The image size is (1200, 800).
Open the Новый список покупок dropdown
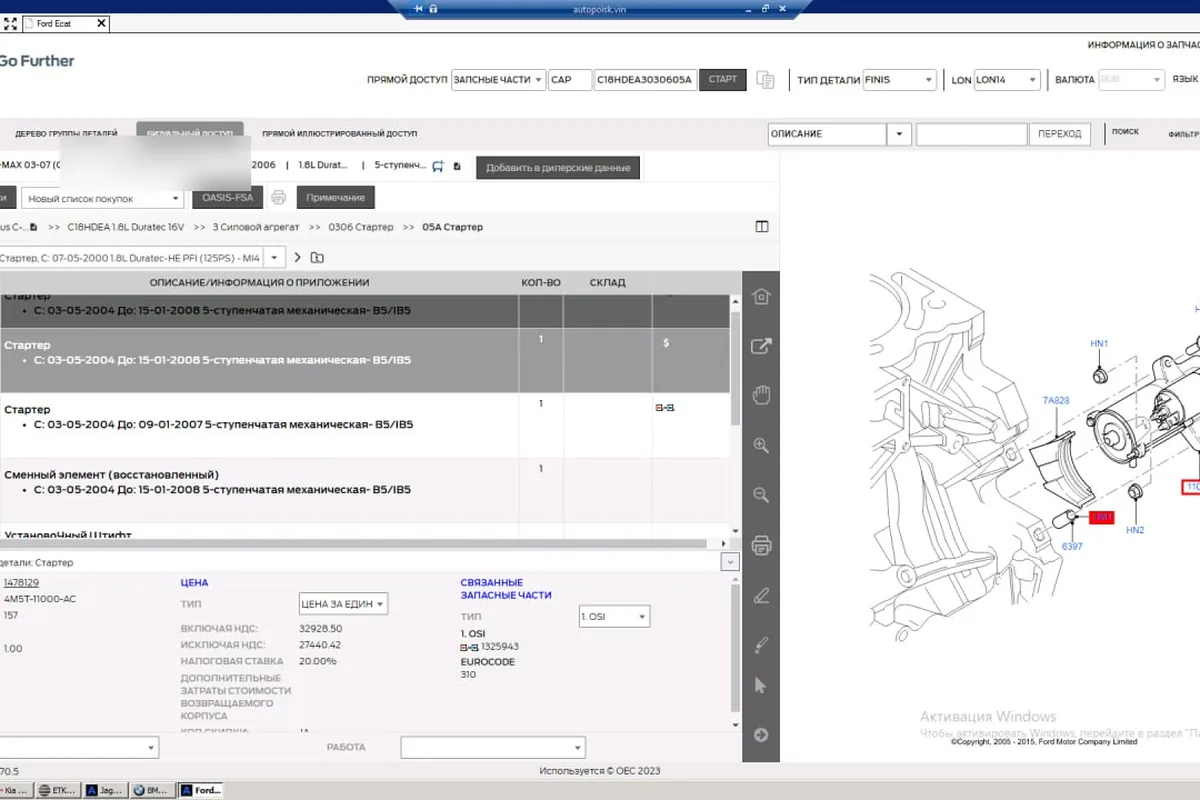[103, 198]
